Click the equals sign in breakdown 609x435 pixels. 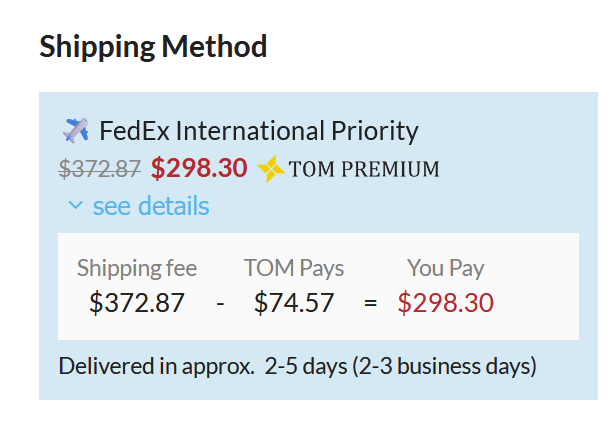(371, 303)
